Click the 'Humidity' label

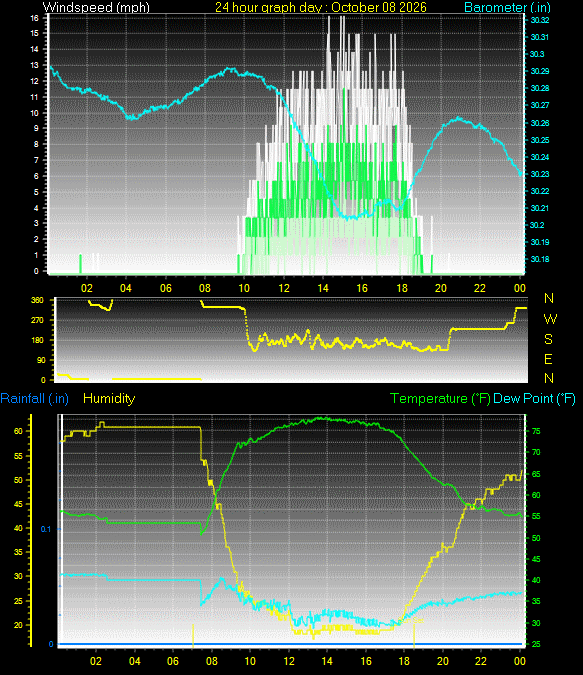(109, 398)
